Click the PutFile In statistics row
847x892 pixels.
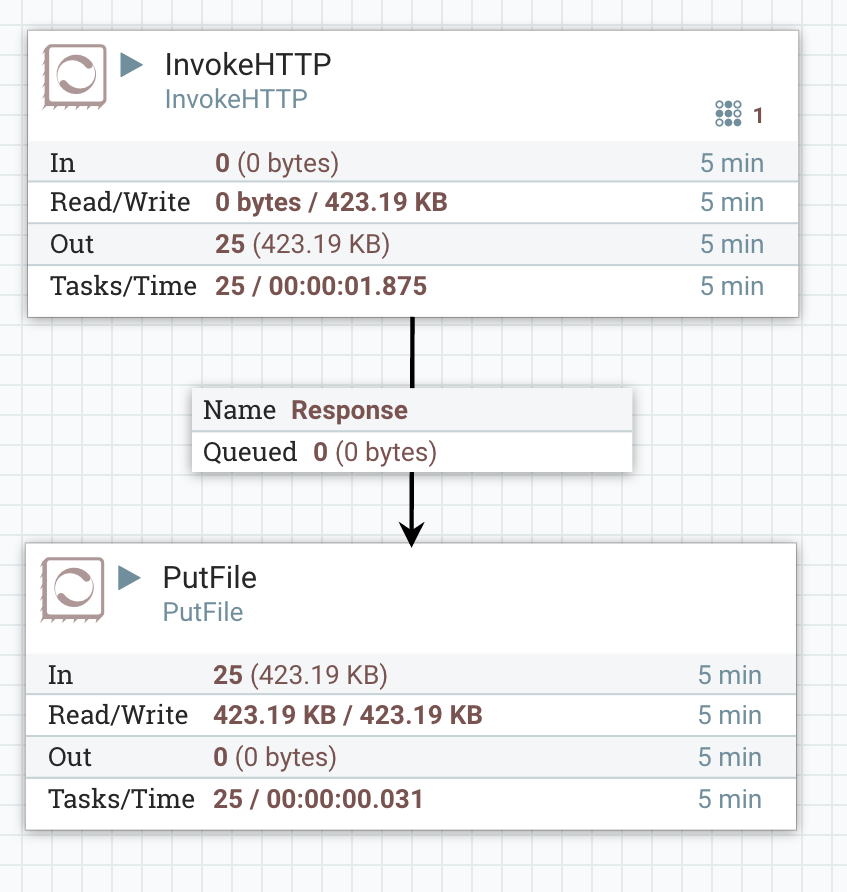410,675
